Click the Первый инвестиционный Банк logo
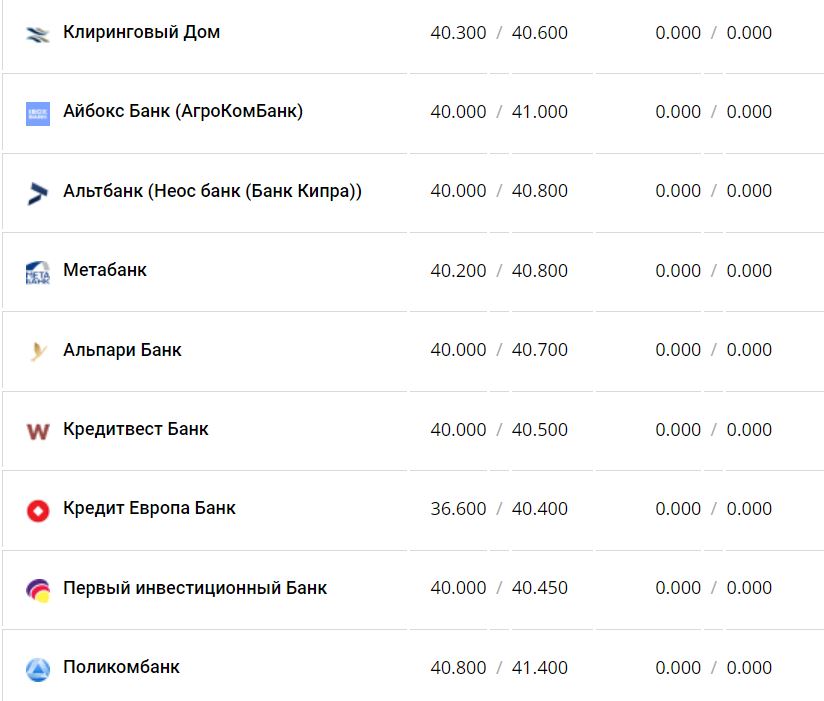 (x=37, y=589)
